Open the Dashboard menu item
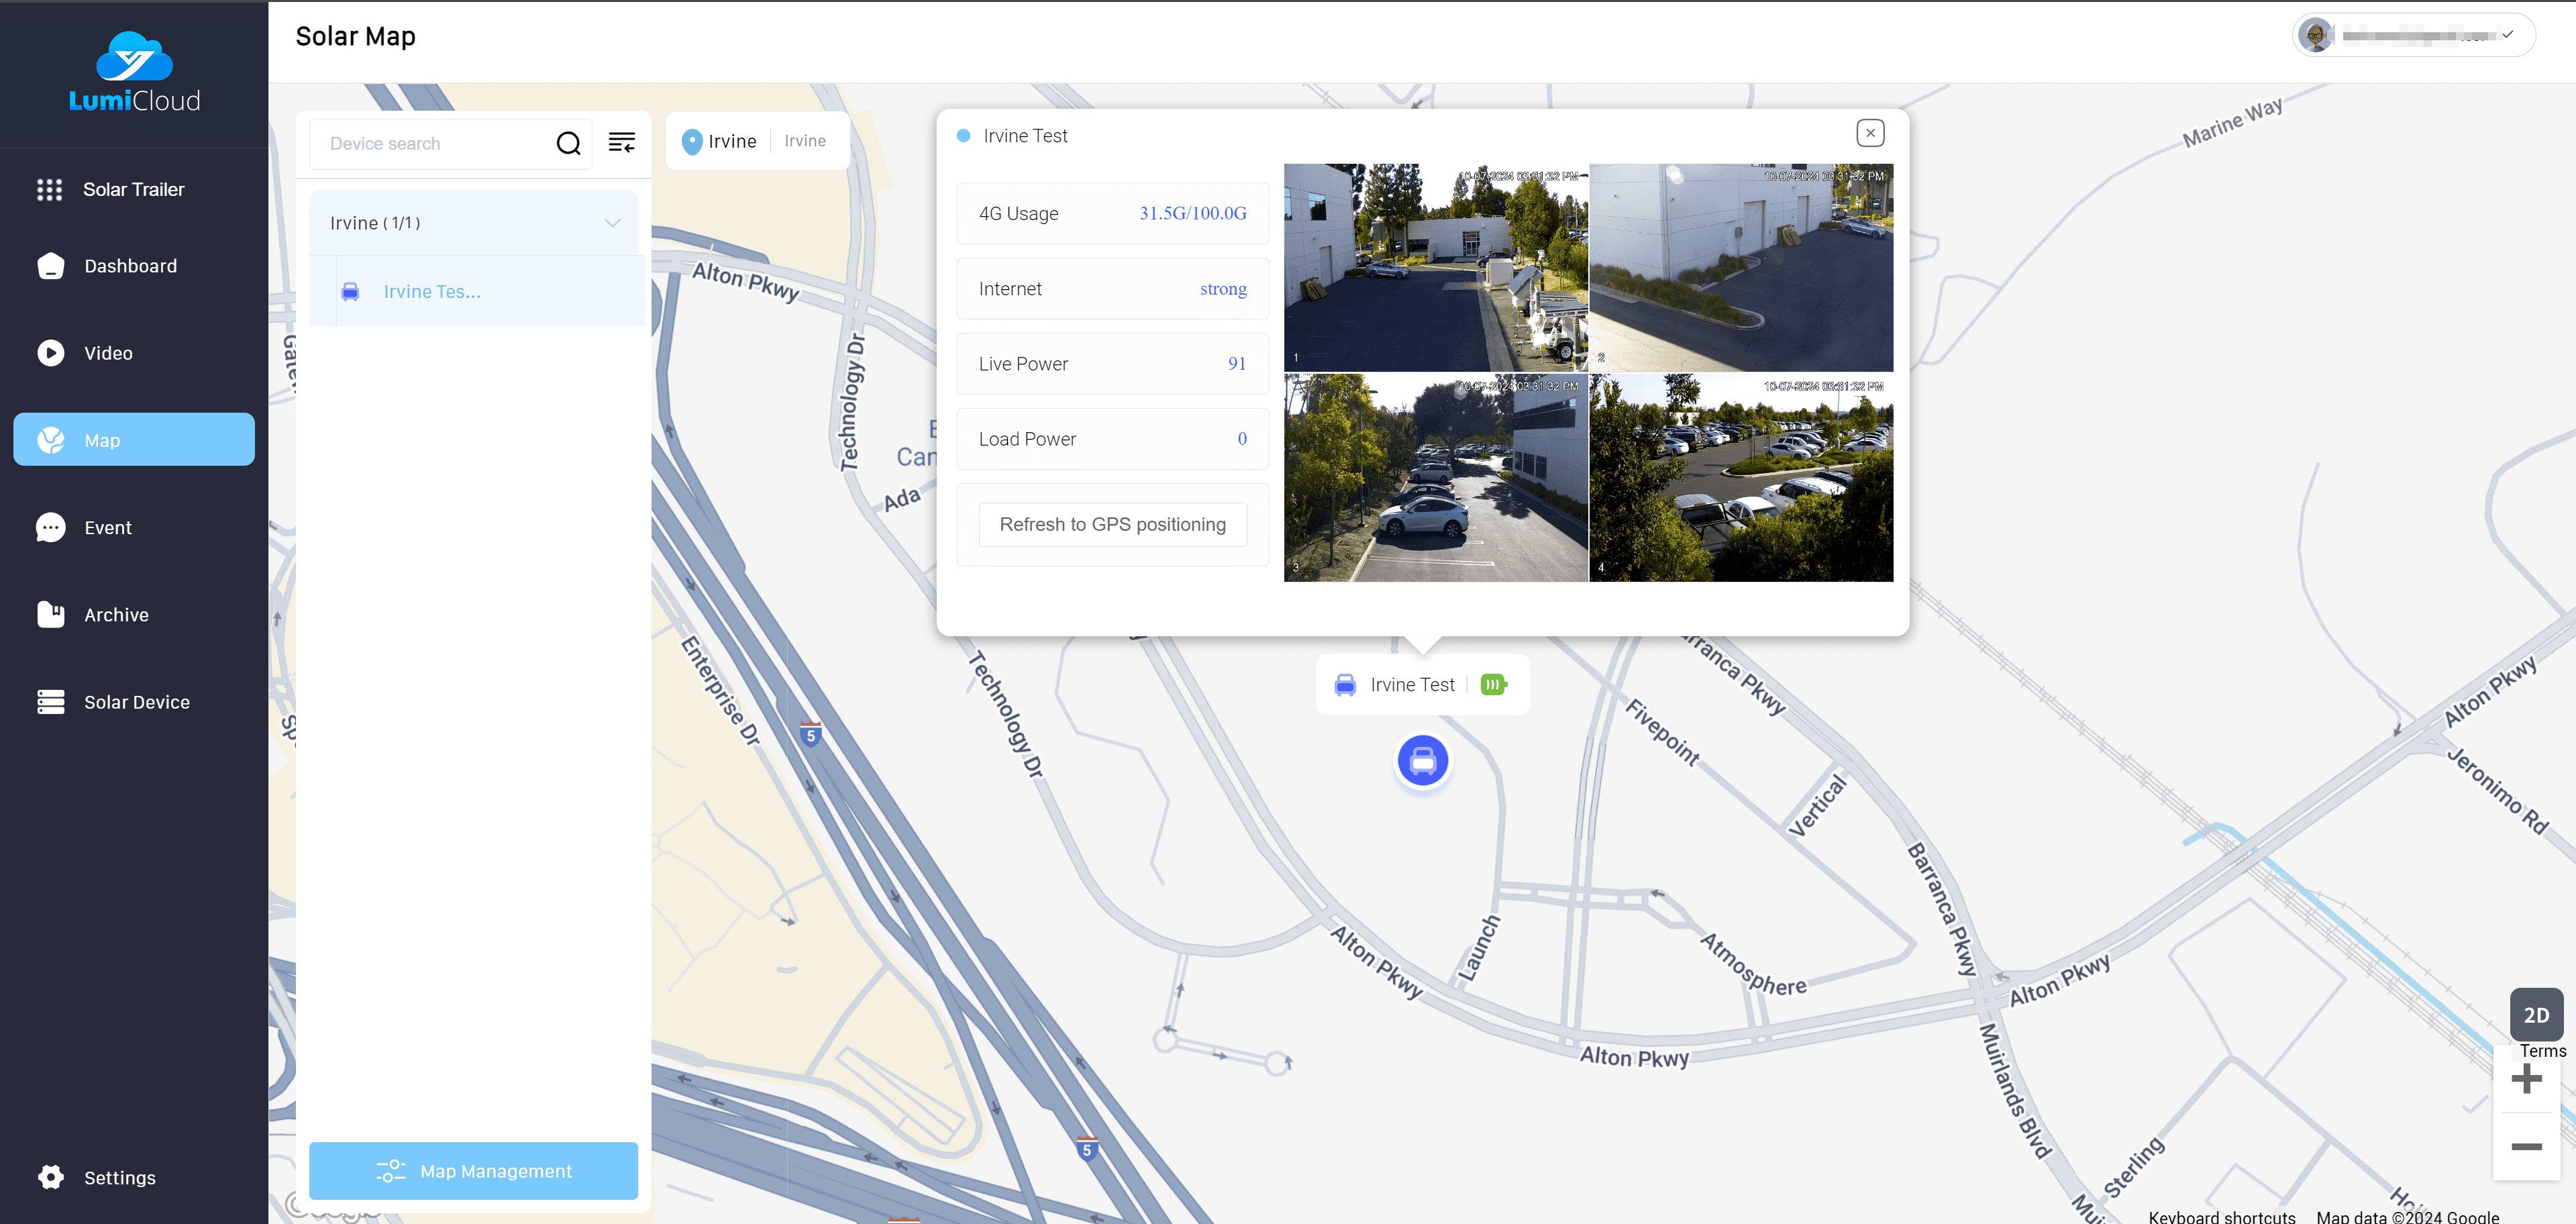 coord(134,266)
